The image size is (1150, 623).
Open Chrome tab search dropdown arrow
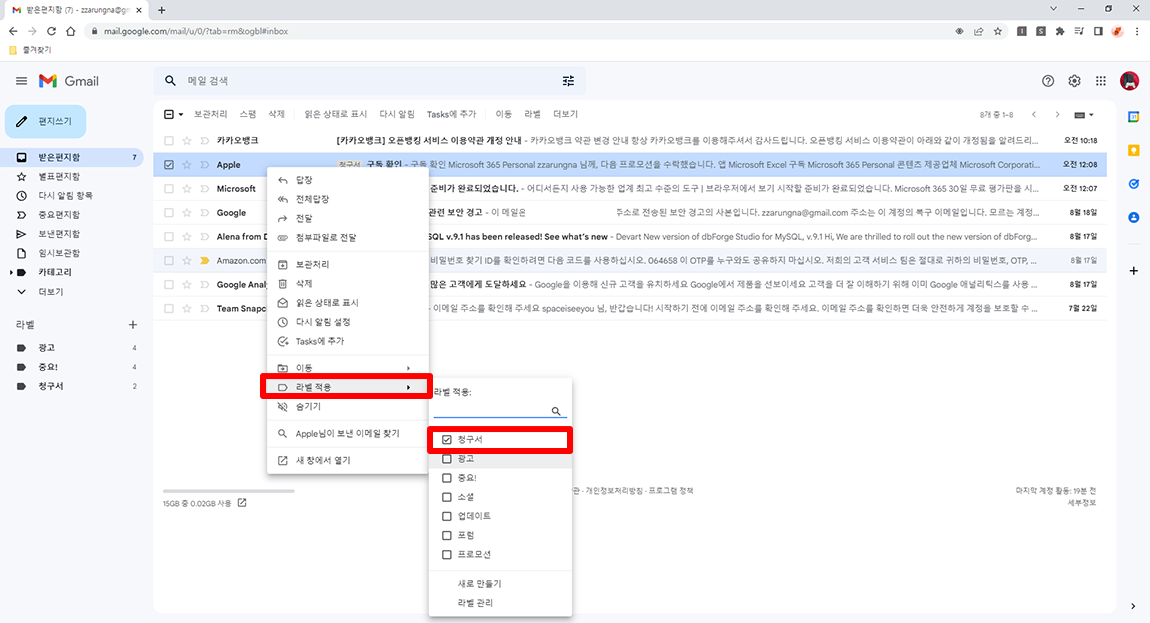point(1053,9)
